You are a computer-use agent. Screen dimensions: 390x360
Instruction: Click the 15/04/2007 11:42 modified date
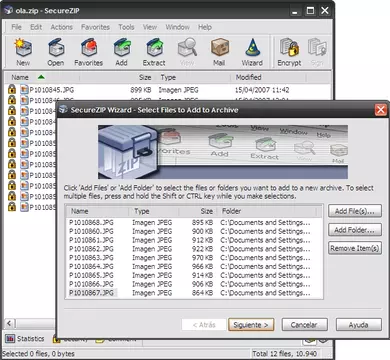pos(262,90)
